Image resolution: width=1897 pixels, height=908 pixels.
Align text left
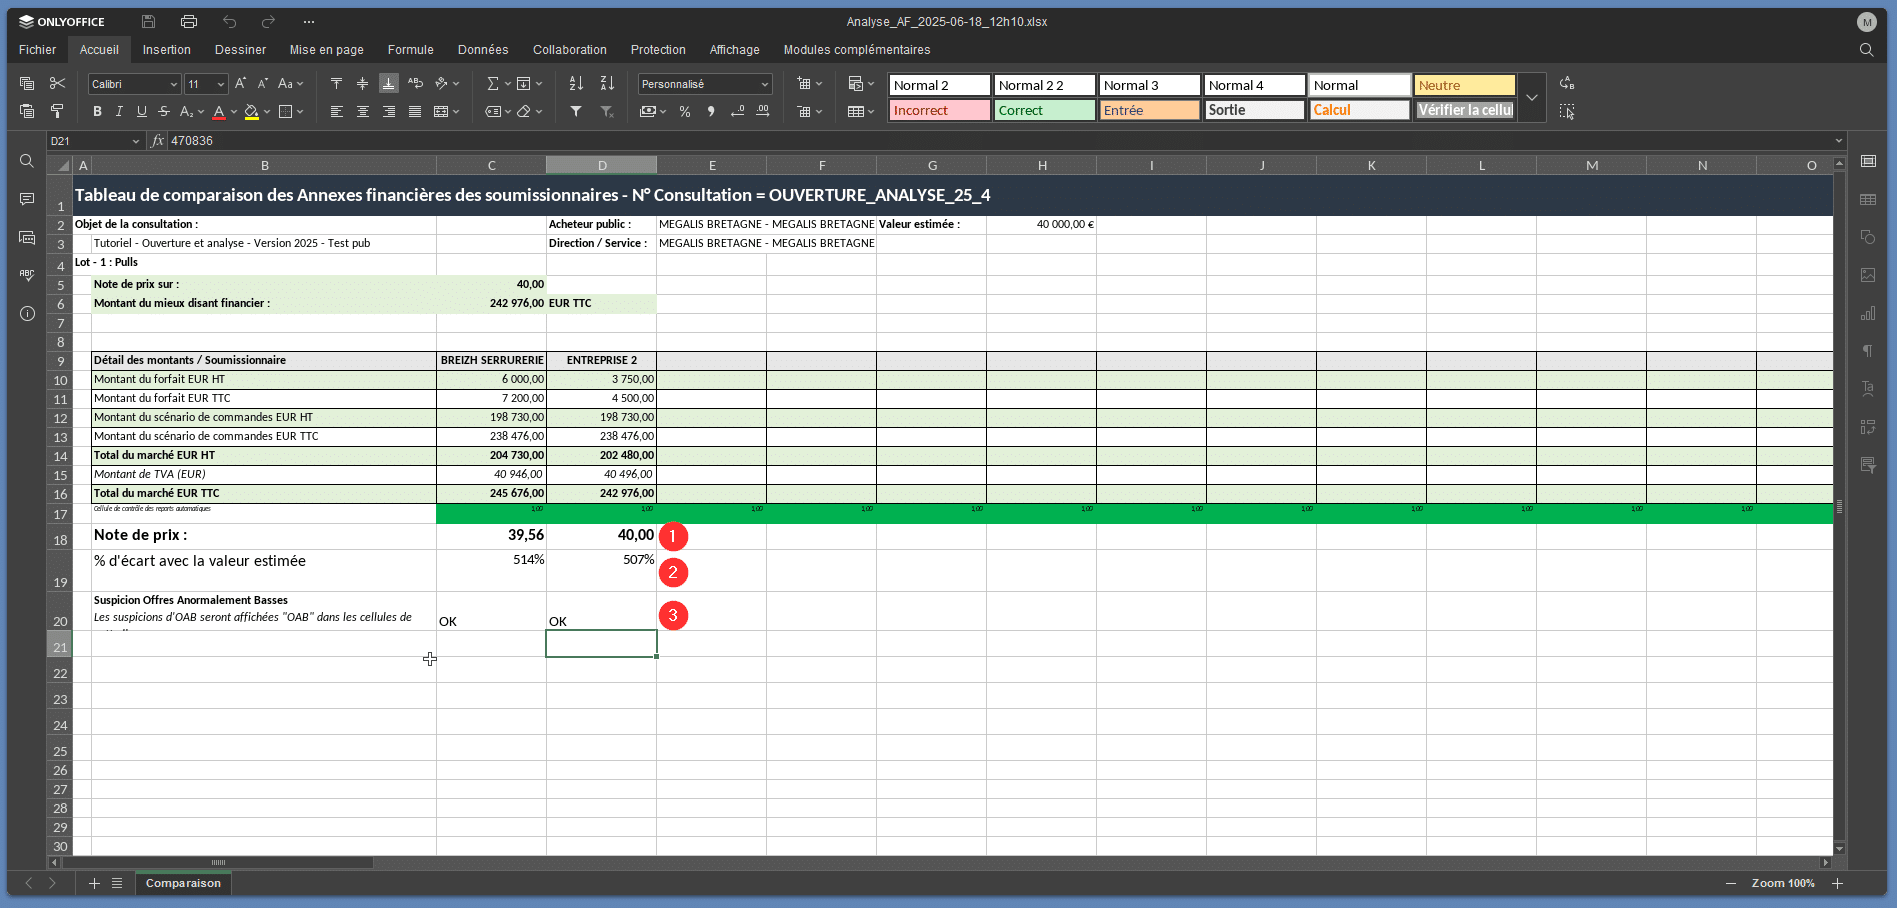click(336, 112)
